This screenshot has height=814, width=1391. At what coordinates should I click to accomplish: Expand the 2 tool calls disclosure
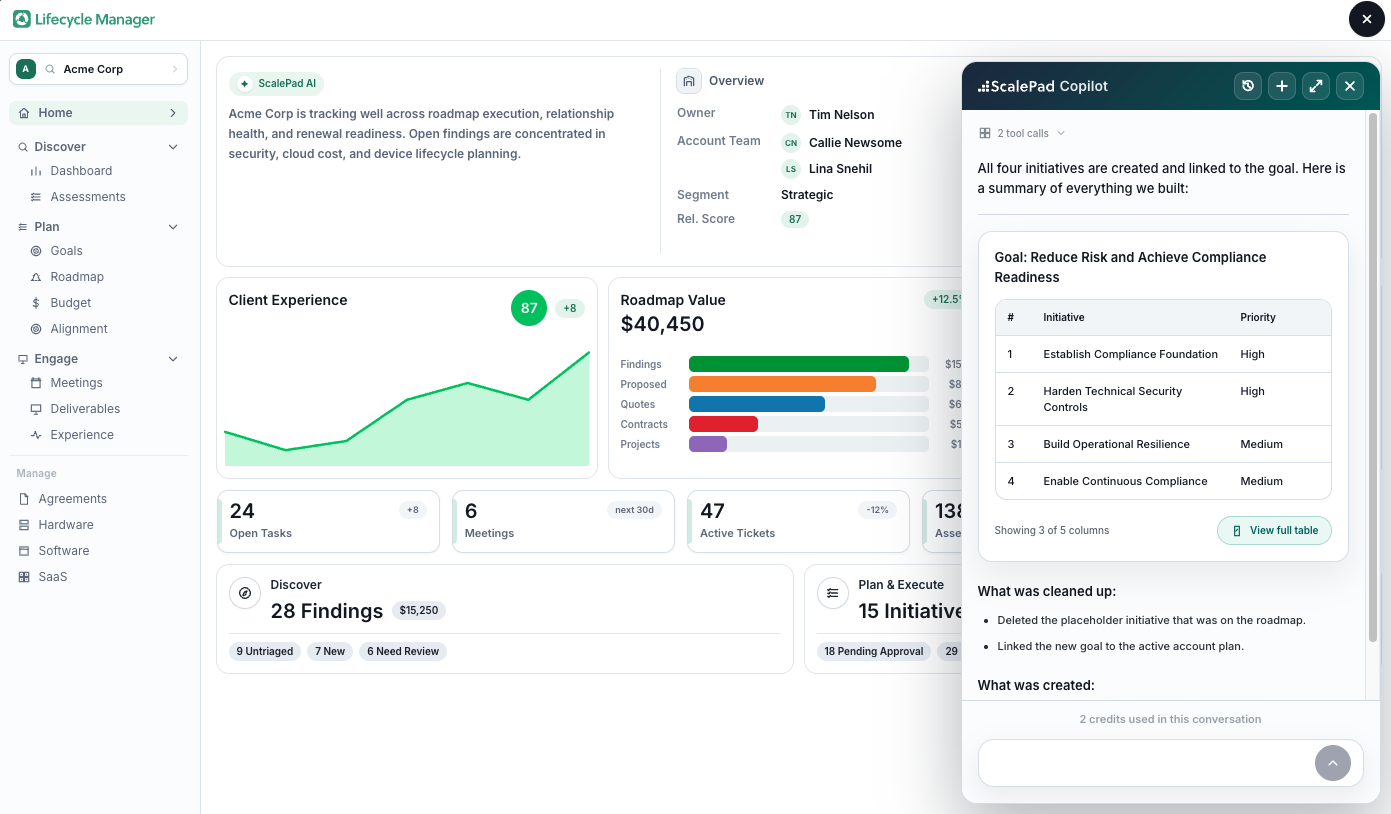pos(1022,133)
